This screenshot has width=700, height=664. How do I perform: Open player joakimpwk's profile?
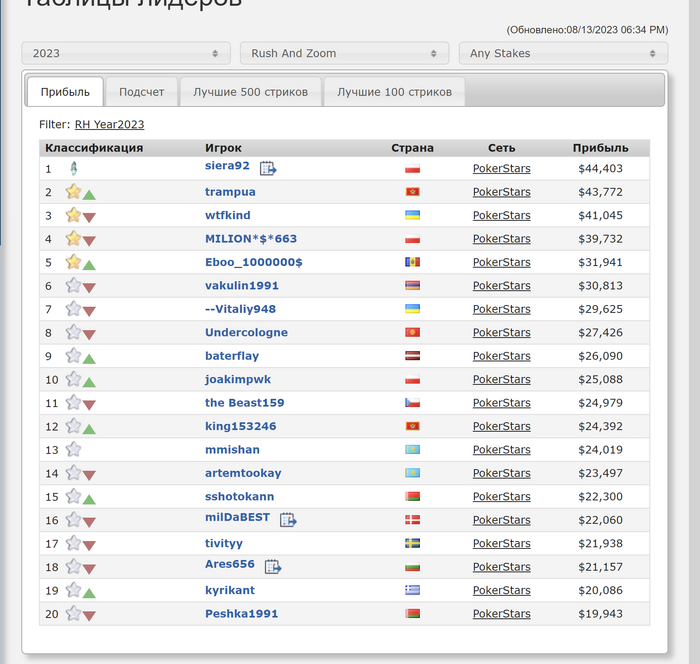pyautogui.click(x=238, y=380)
